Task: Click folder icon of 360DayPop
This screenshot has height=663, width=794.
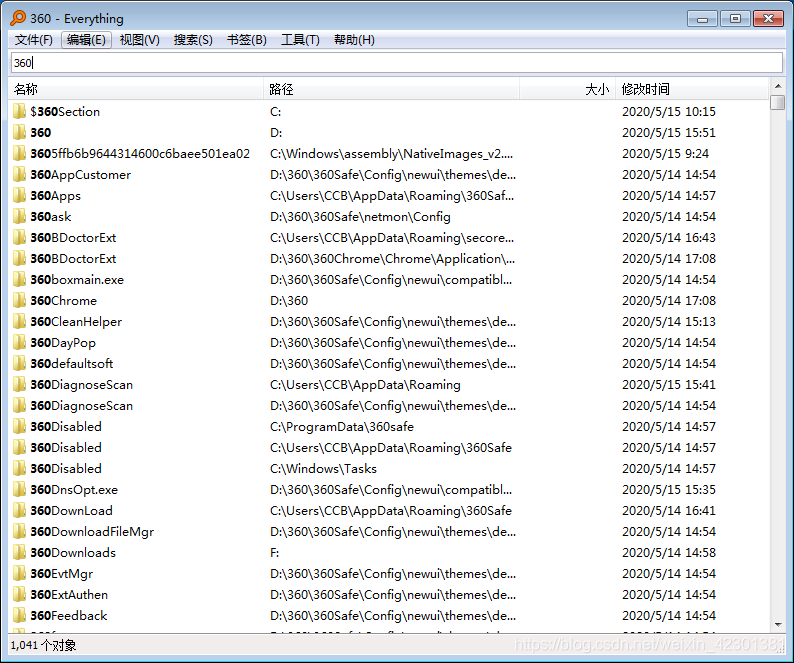Action: coord(19,343)
